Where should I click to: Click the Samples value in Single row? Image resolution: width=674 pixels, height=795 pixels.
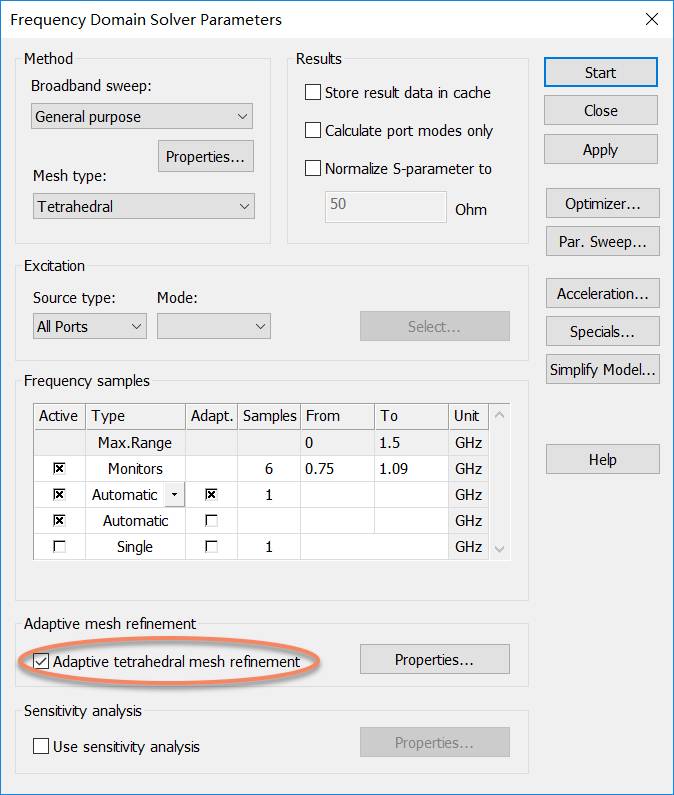[269, 547]
